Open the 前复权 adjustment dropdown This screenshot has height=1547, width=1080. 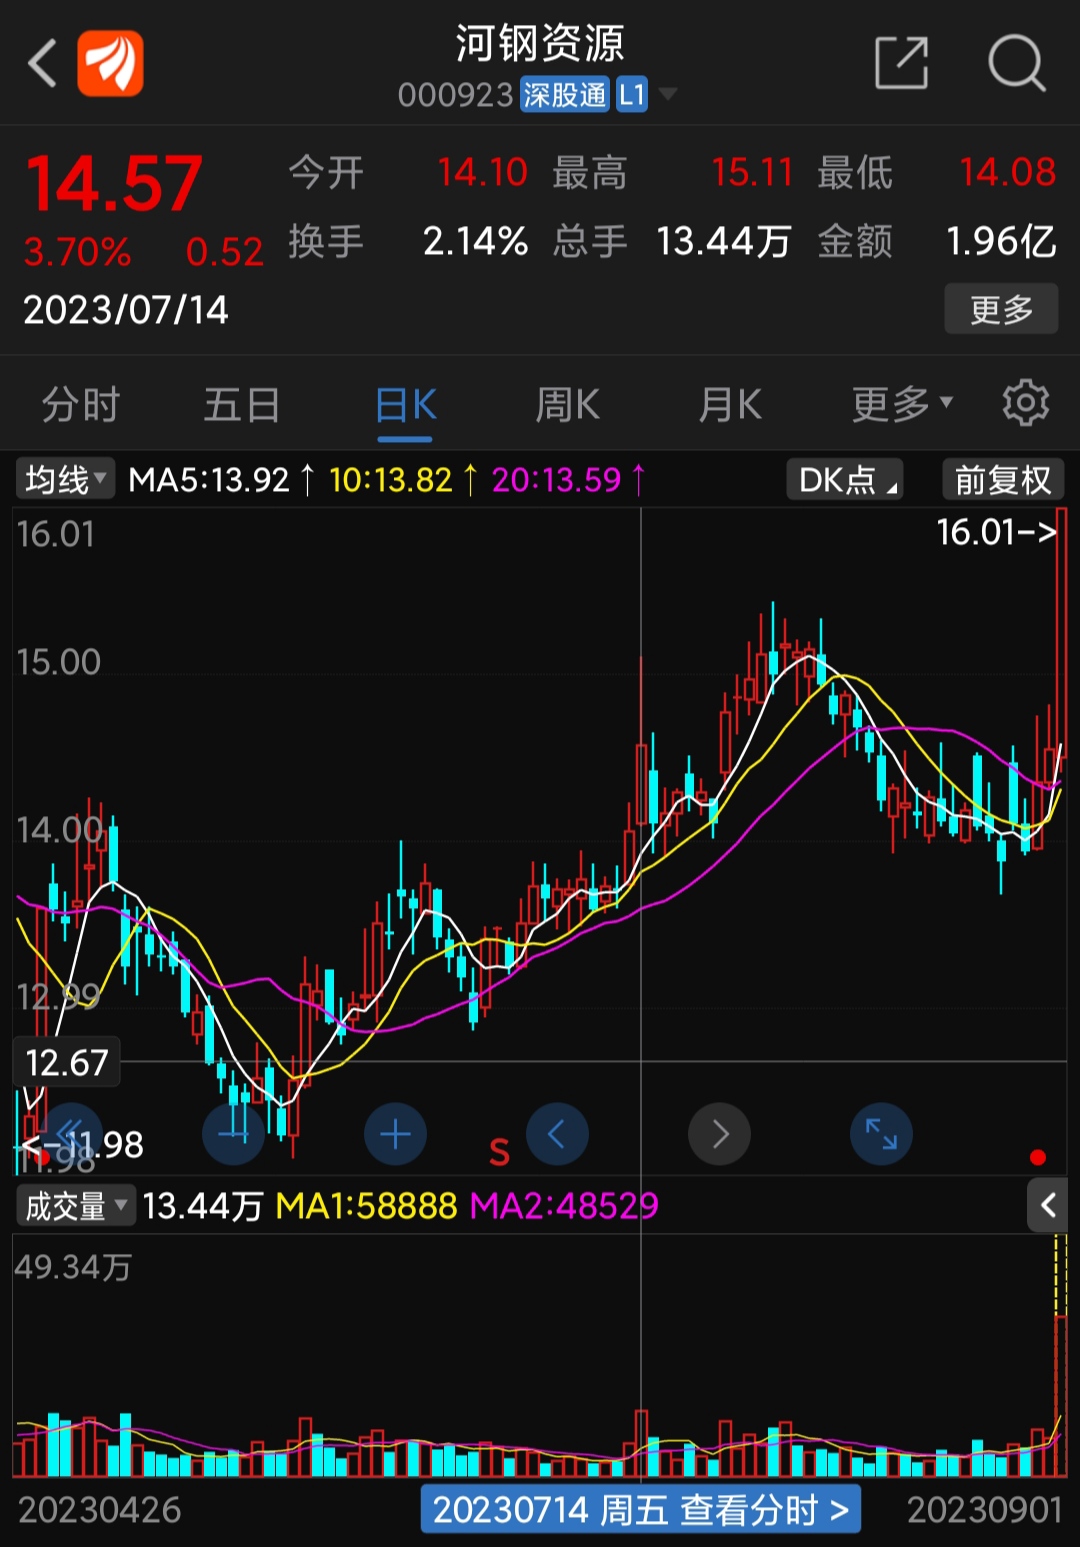point(1003,480)
